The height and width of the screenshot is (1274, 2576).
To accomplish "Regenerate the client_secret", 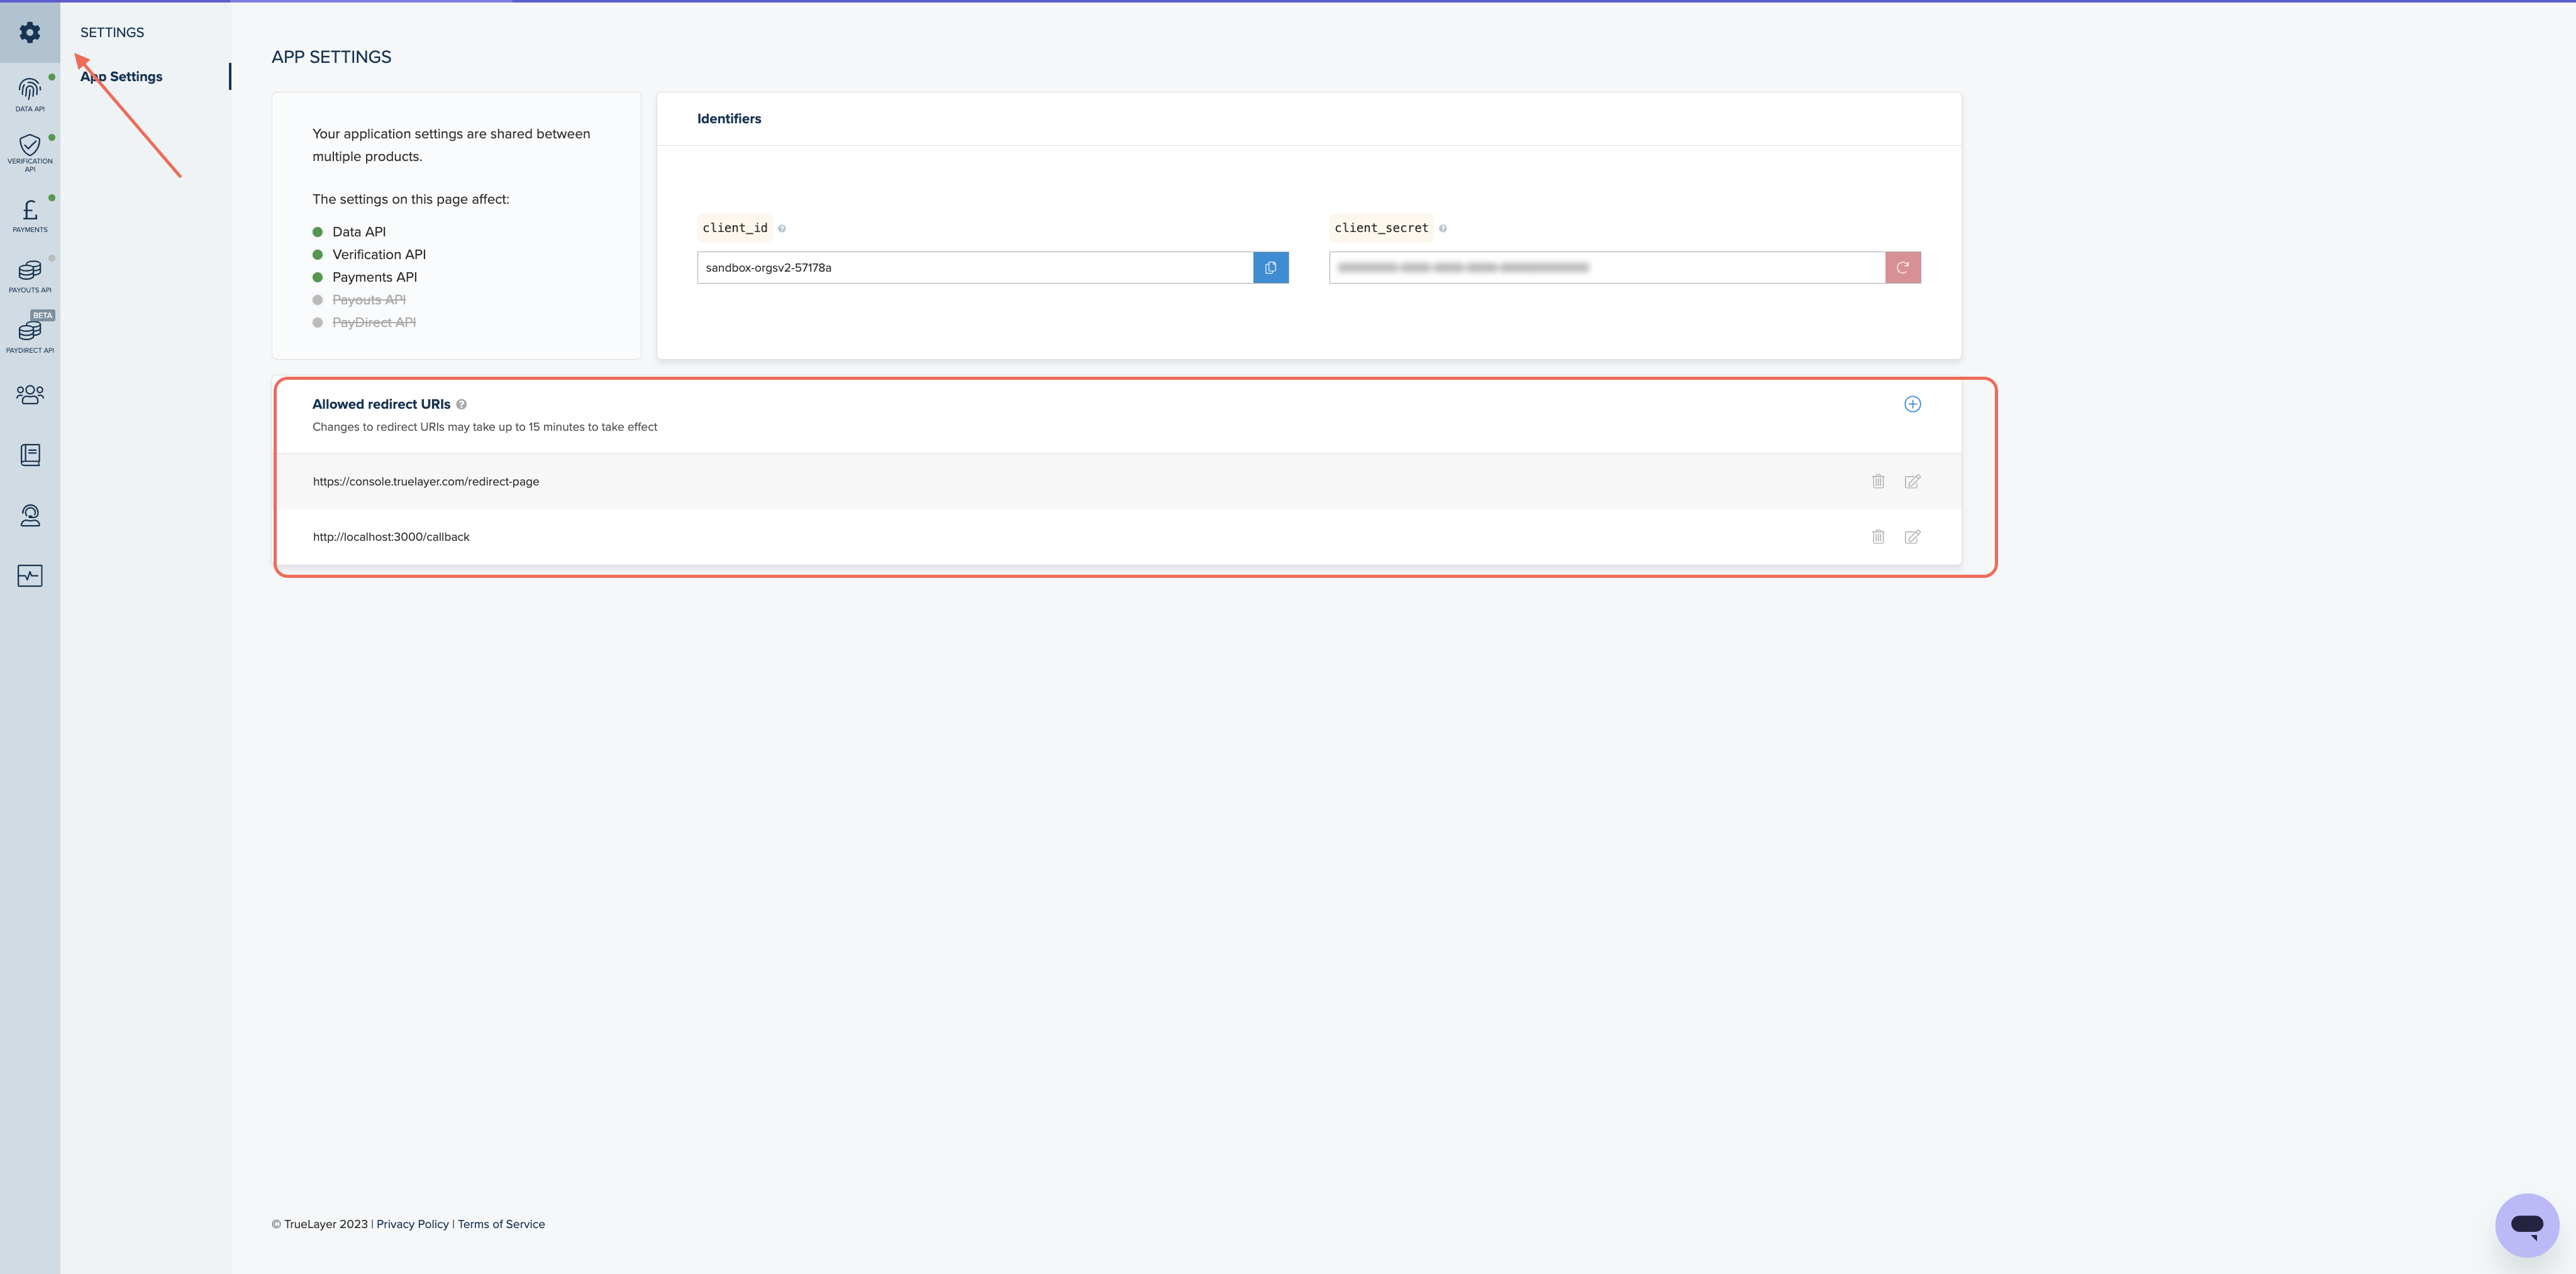I will pyautogui.click(x=1902, y=268).
